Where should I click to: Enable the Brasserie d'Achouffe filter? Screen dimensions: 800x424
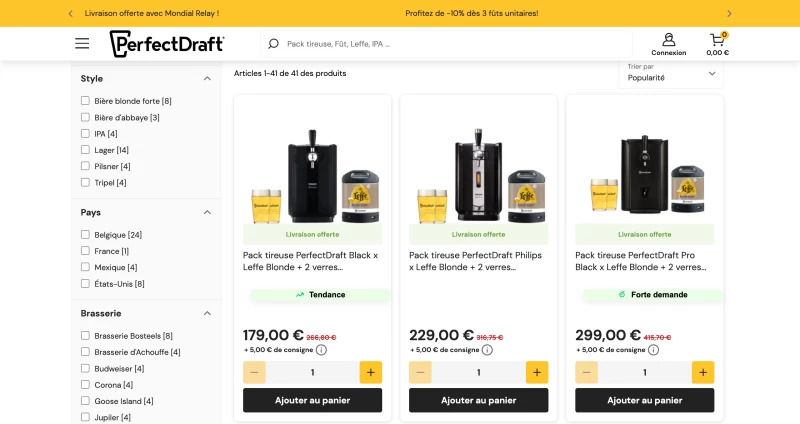pyautogui.click(x=85, y=352)
